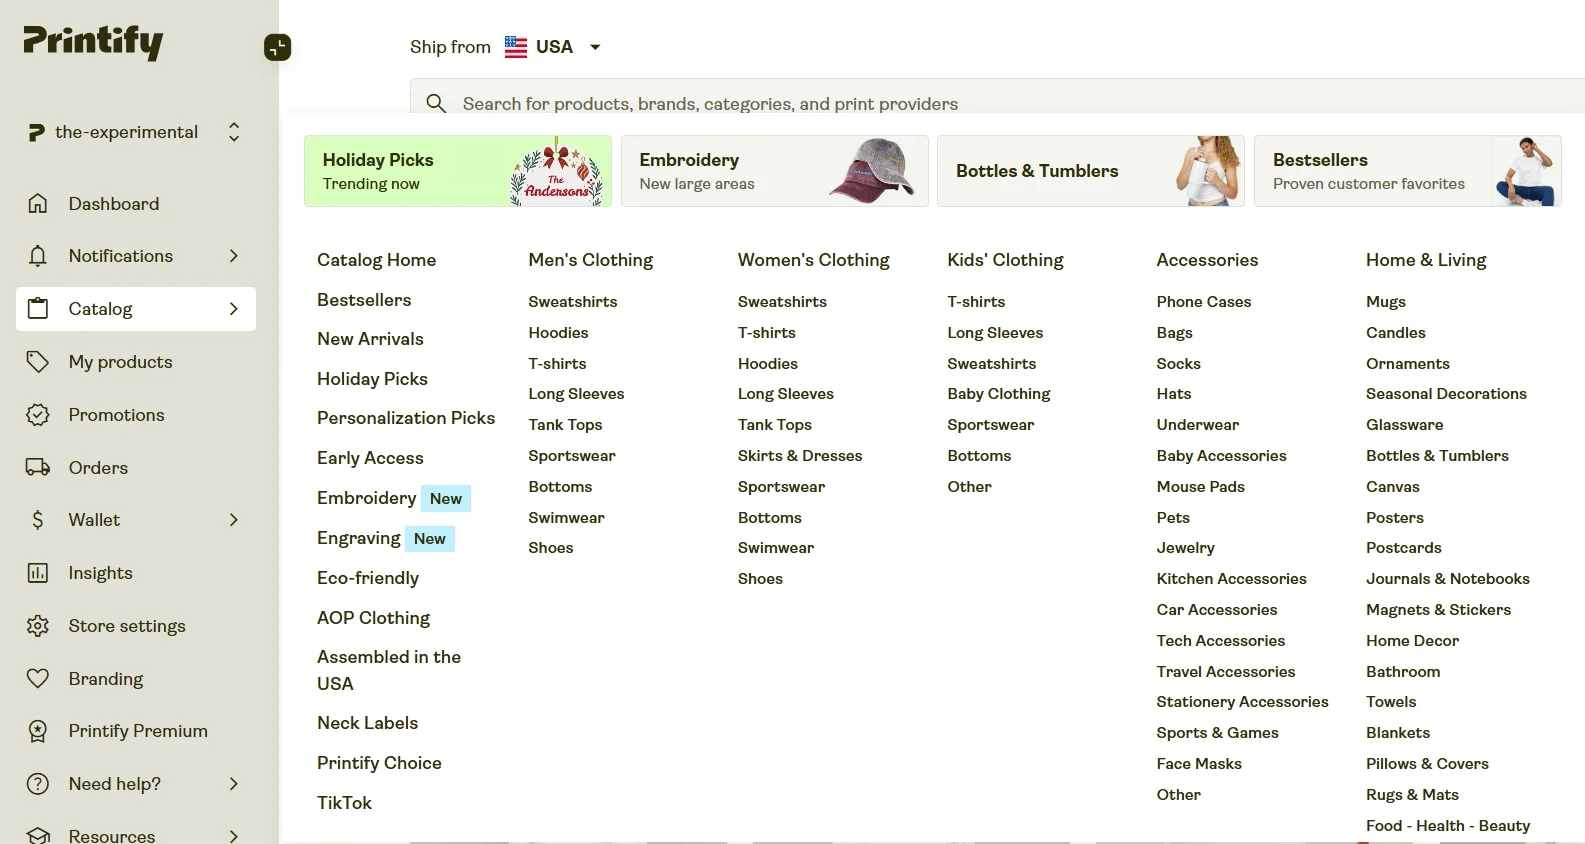Open the Catalog Home menu item
Image resolution: width=1585 pixels, height=844 pixels.
click(376, 260)
